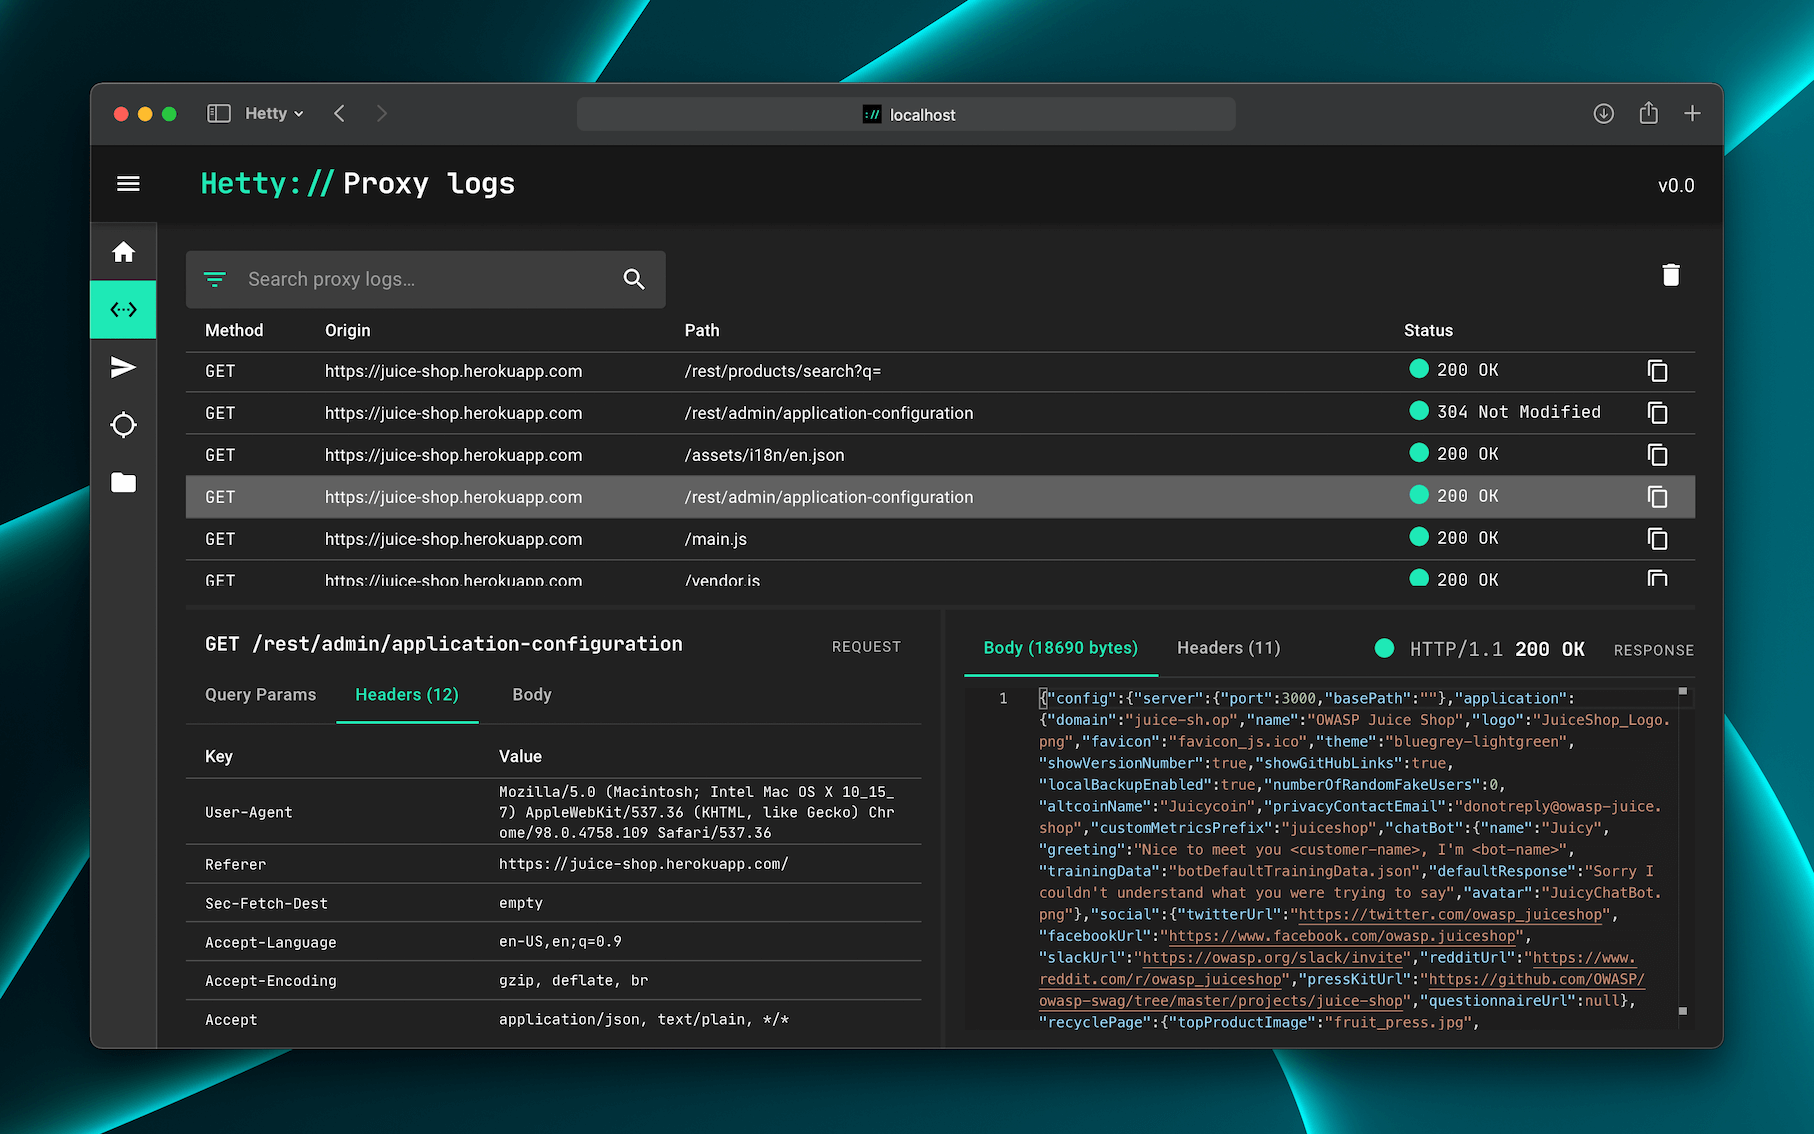
Task: Open the Body tab in the request panel
Action: click(x=531, y=694)
